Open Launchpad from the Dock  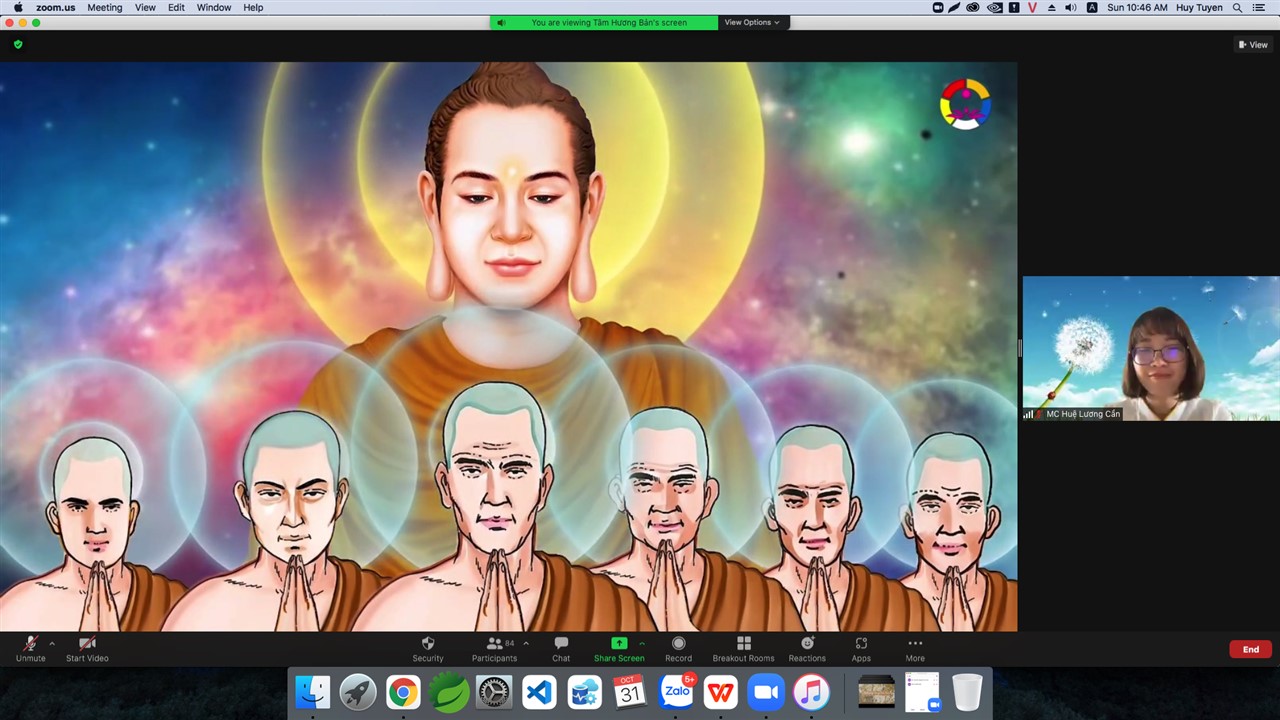pyautogui.click(x=358, y=692)
